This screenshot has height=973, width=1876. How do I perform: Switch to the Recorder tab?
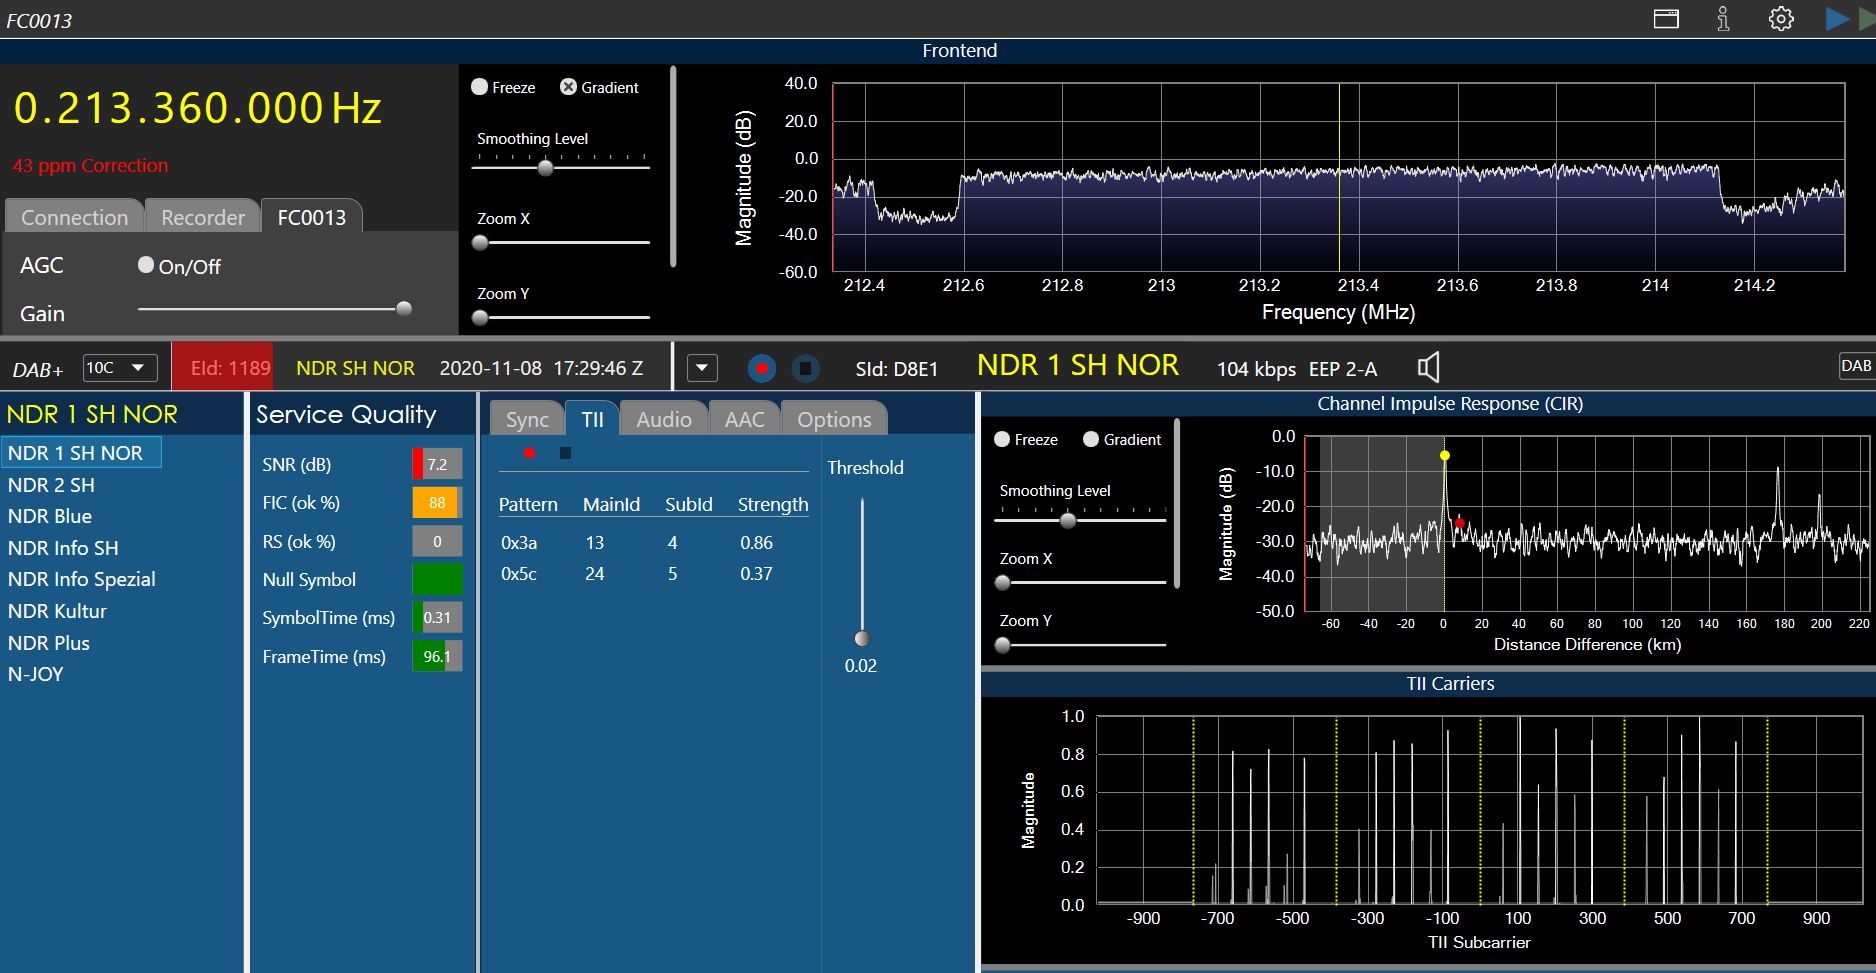[x=203, y=217]
